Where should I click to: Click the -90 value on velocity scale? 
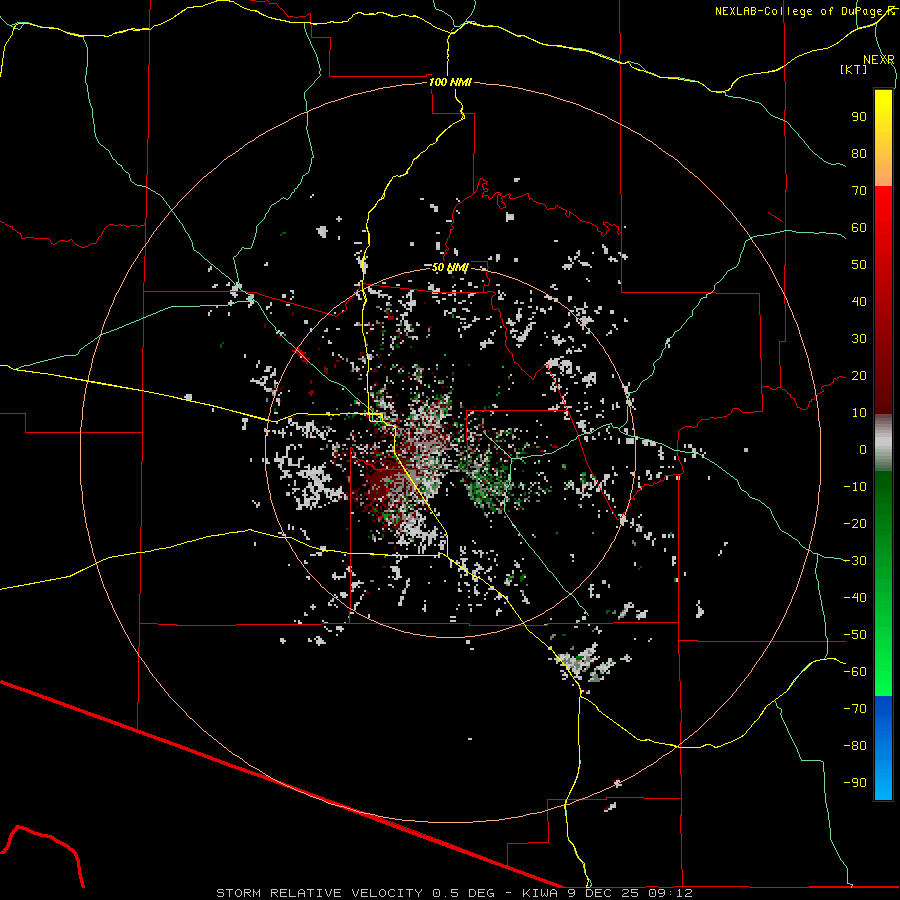[x=855, y=783]
